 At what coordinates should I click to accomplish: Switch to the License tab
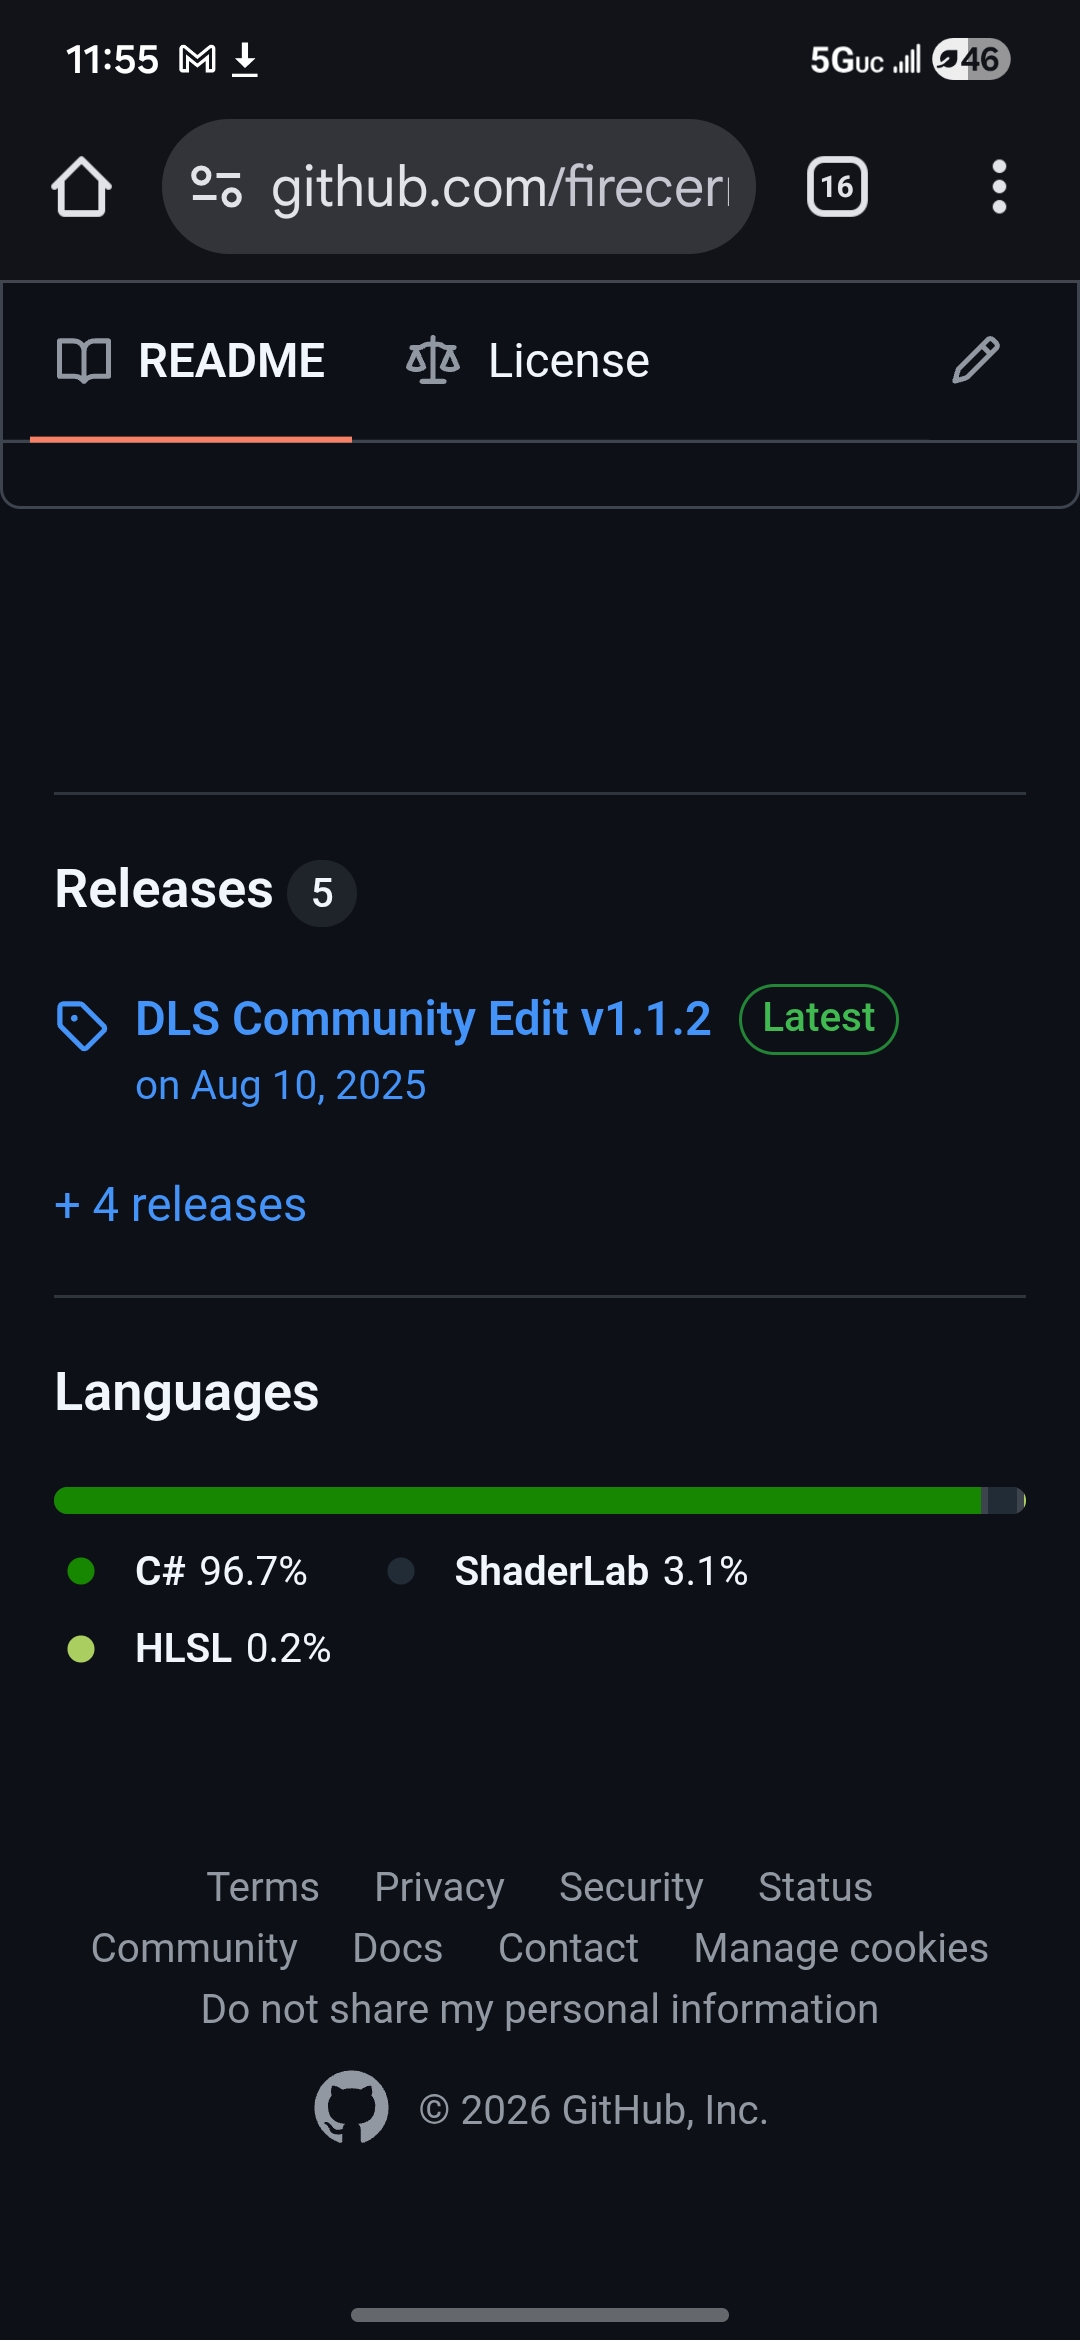point(528,361)
